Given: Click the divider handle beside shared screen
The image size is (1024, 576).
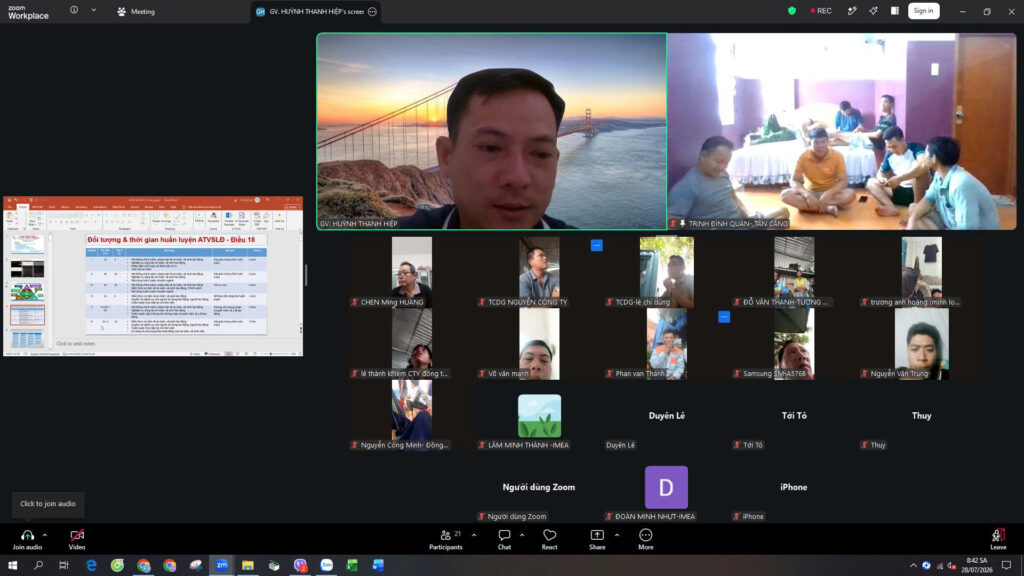Looking at the screenshot, I should point(306,276).
